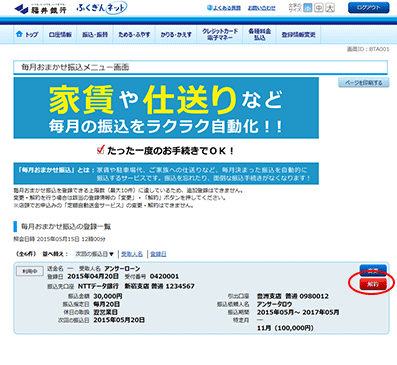Click the Fukui Bank logo
This screenshot has height=365, width=397.
[40, 8]
